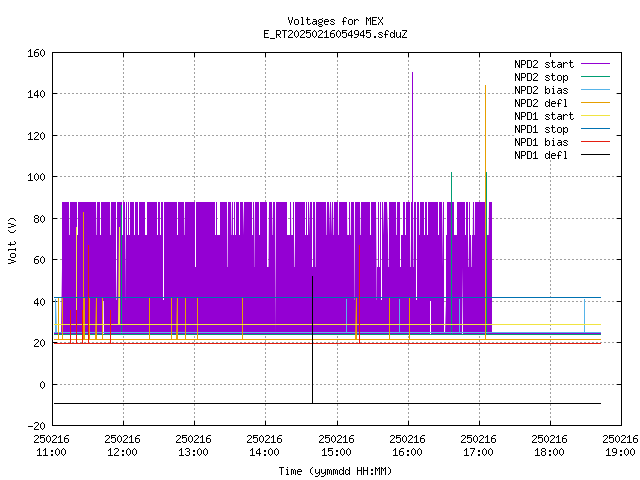Click the y-axis tick label 100
The width and height of the screenshot is (640, 480).
pos(36,177)
